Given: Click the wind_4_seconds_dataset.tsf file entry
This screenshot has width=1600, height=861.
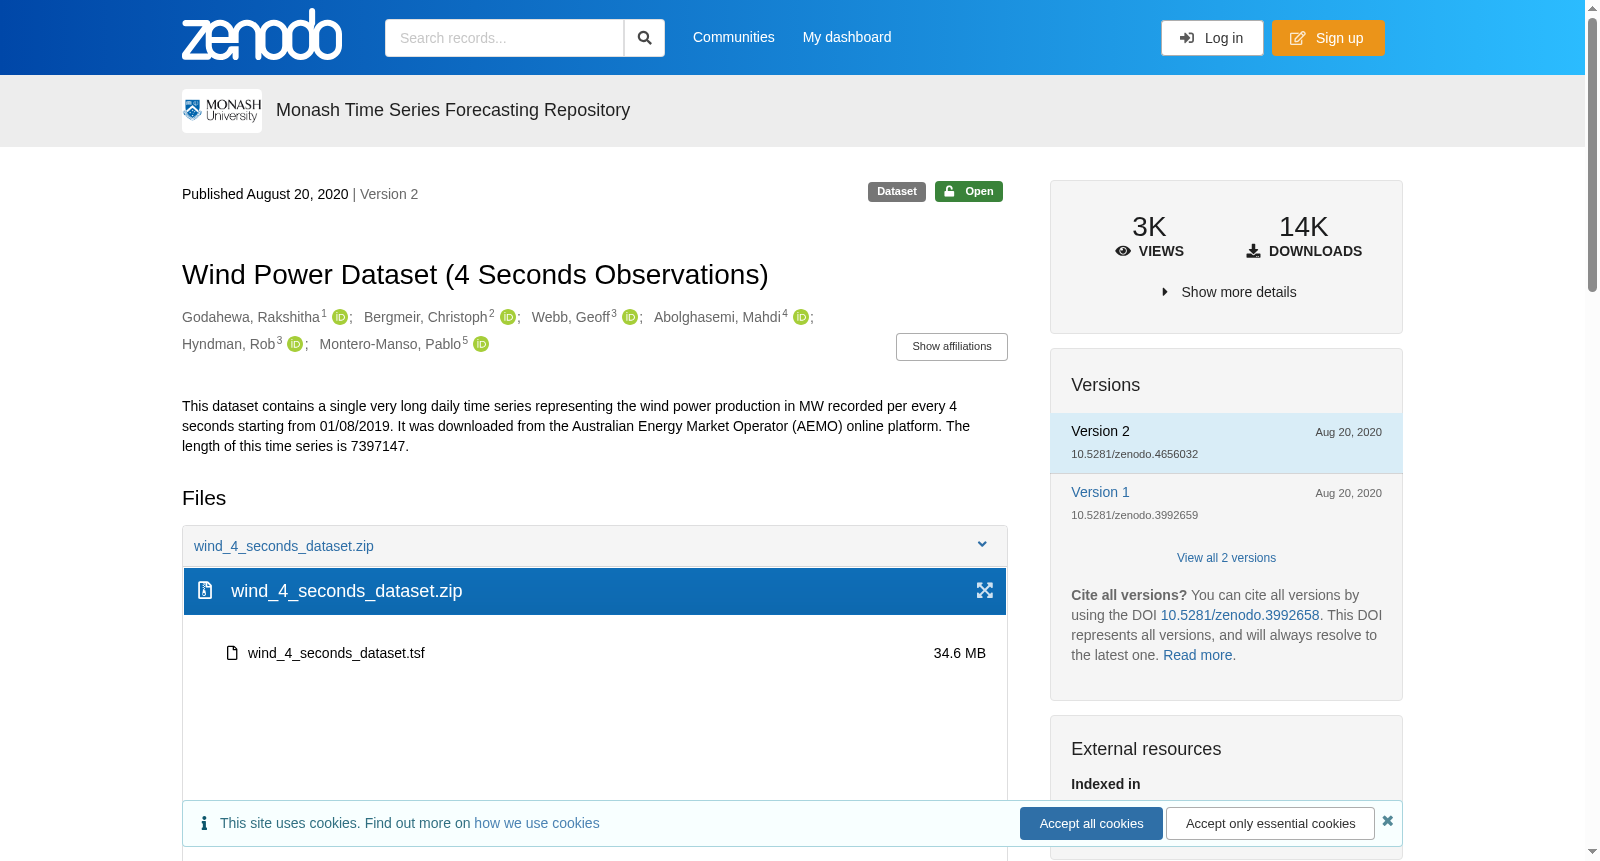Looking at the screenshot, I should tap(336, 653).
